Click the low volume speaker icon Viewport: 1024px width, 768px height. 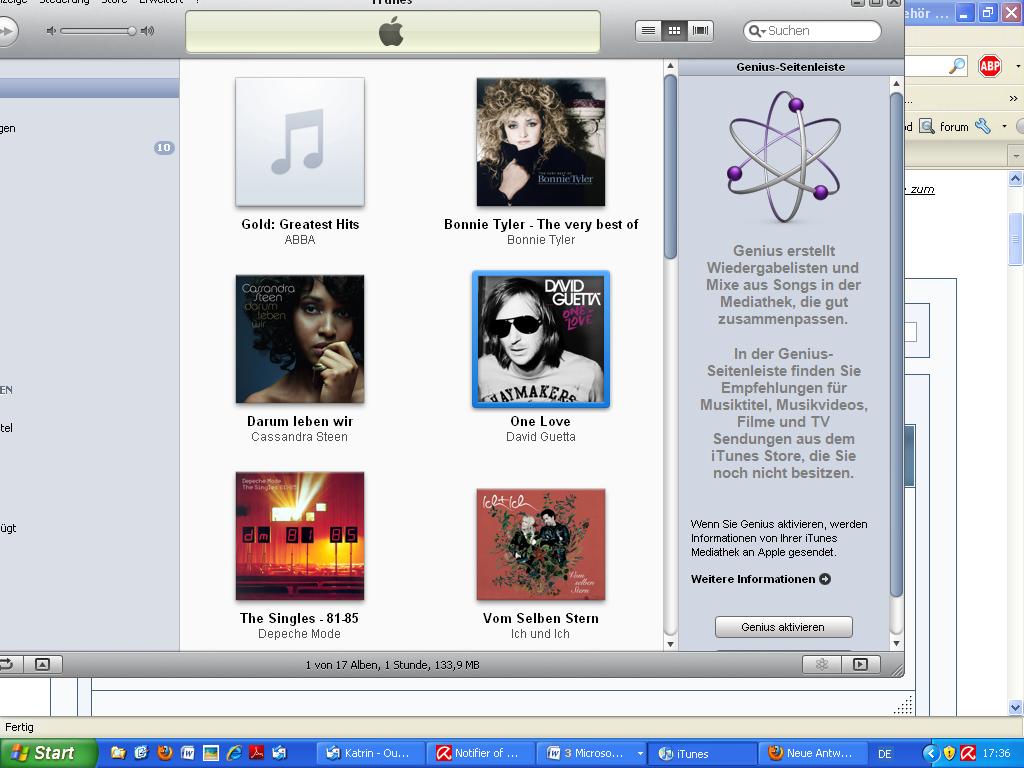(51, 31)
